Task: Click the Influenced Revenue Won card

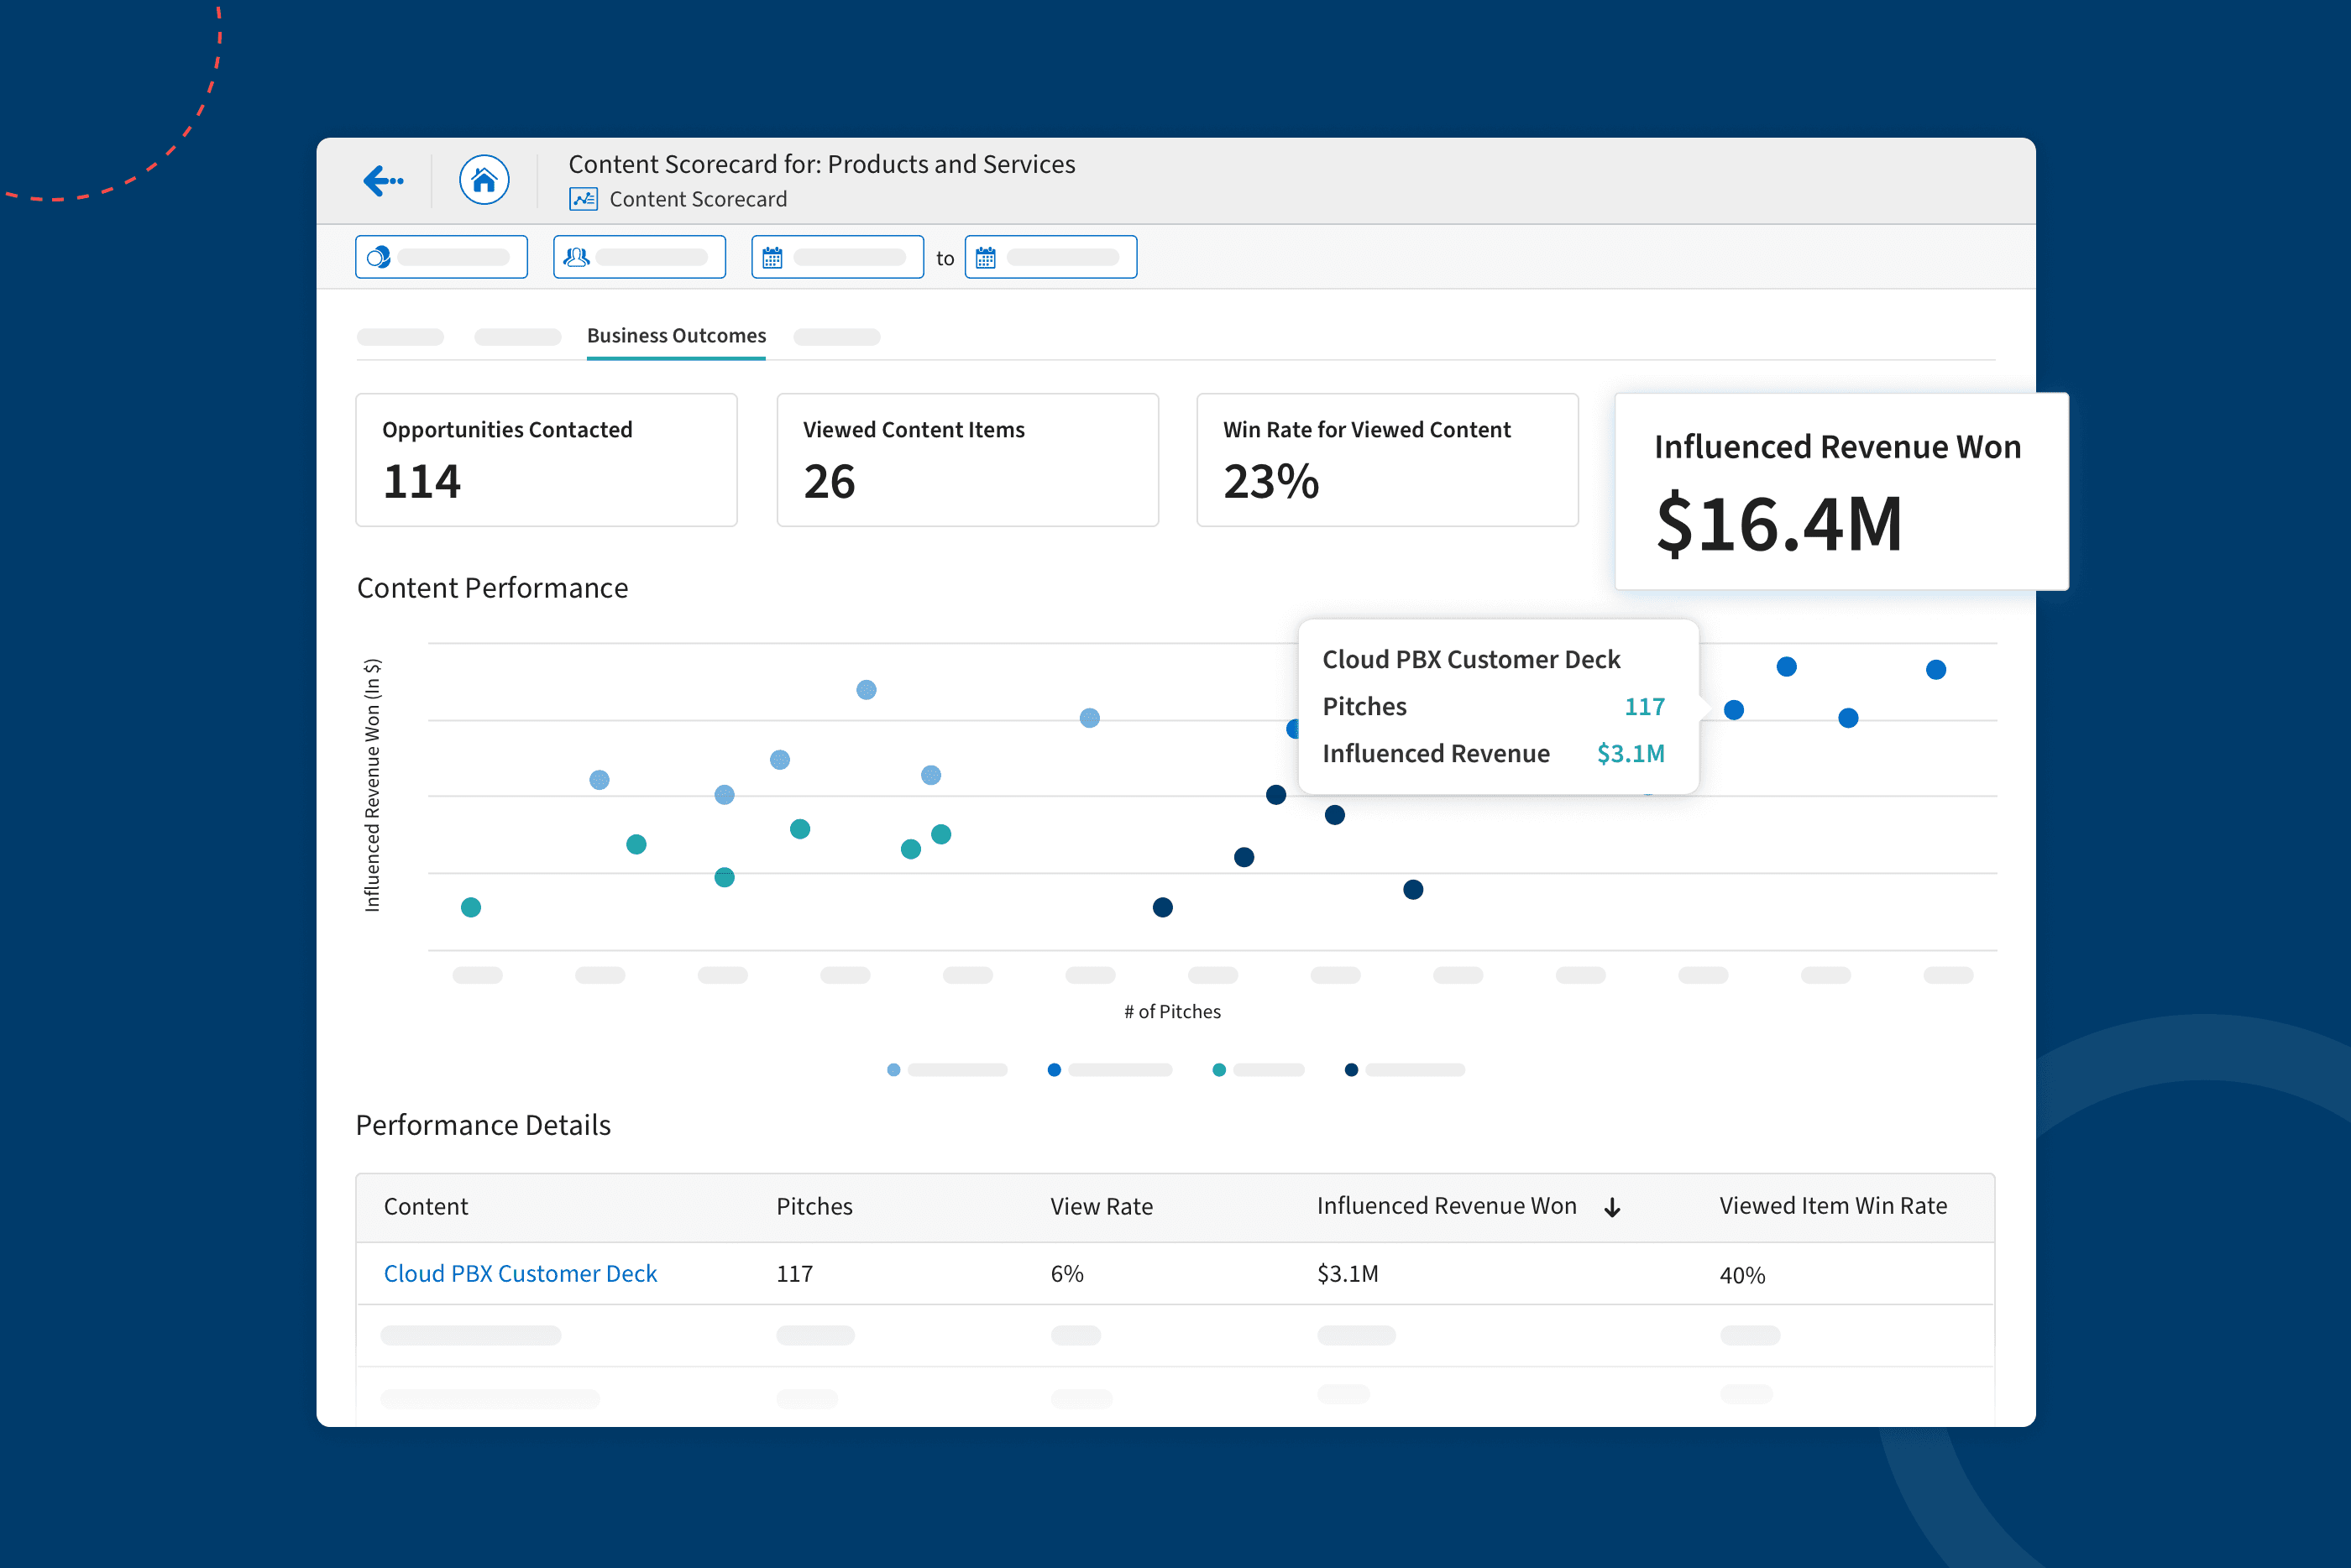Action: [1841, 491]
